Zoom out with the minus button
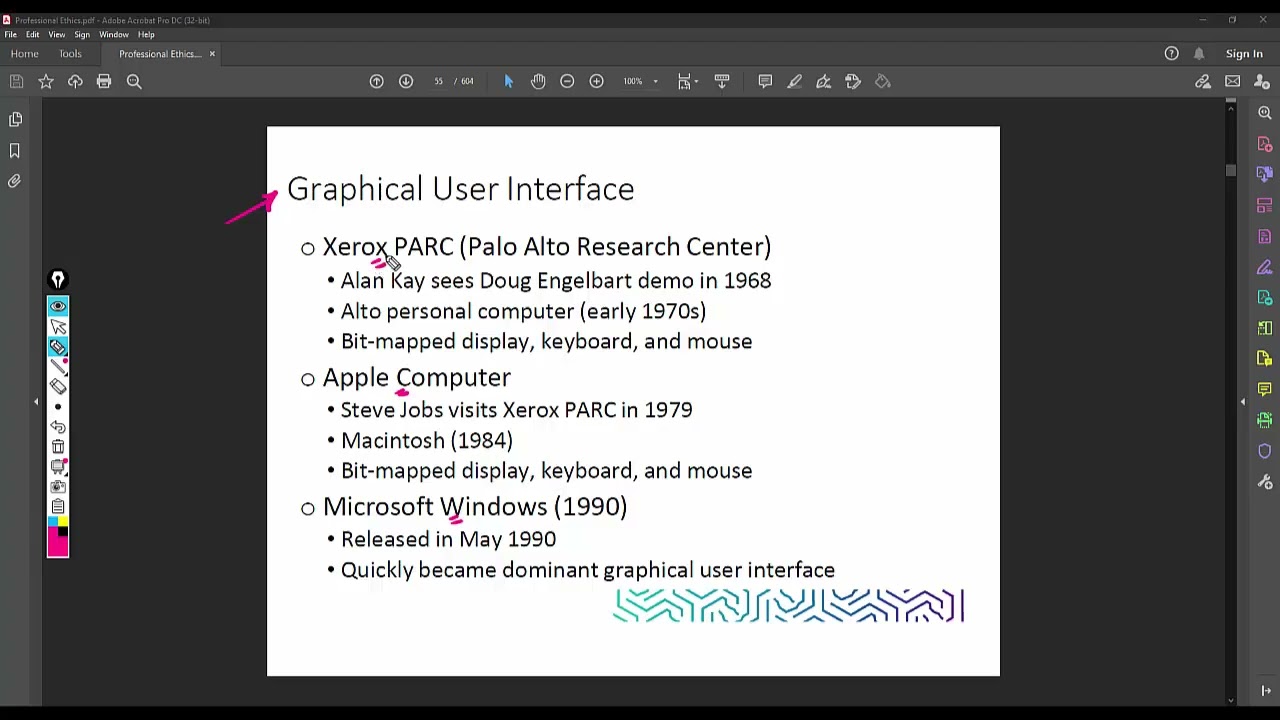Image resolution: width=1280 pixels, height=720 pixels. coord(567,81)
